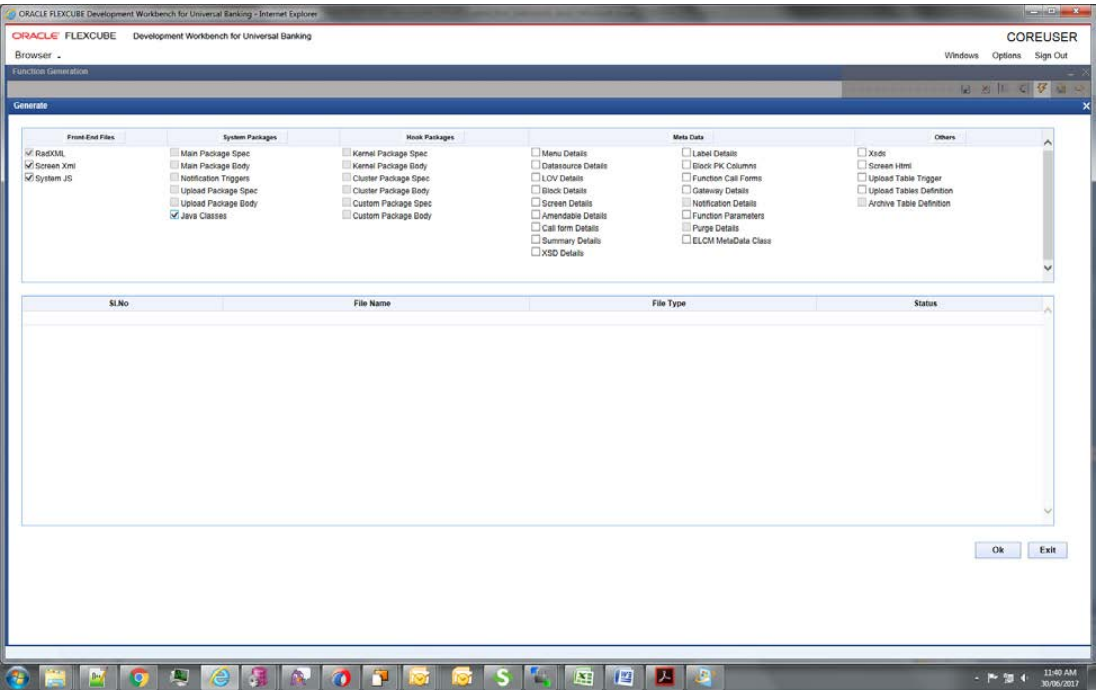1098x691 pixels.
Task: Check the Xsds checkbox under Others
Action: [862, 152]
